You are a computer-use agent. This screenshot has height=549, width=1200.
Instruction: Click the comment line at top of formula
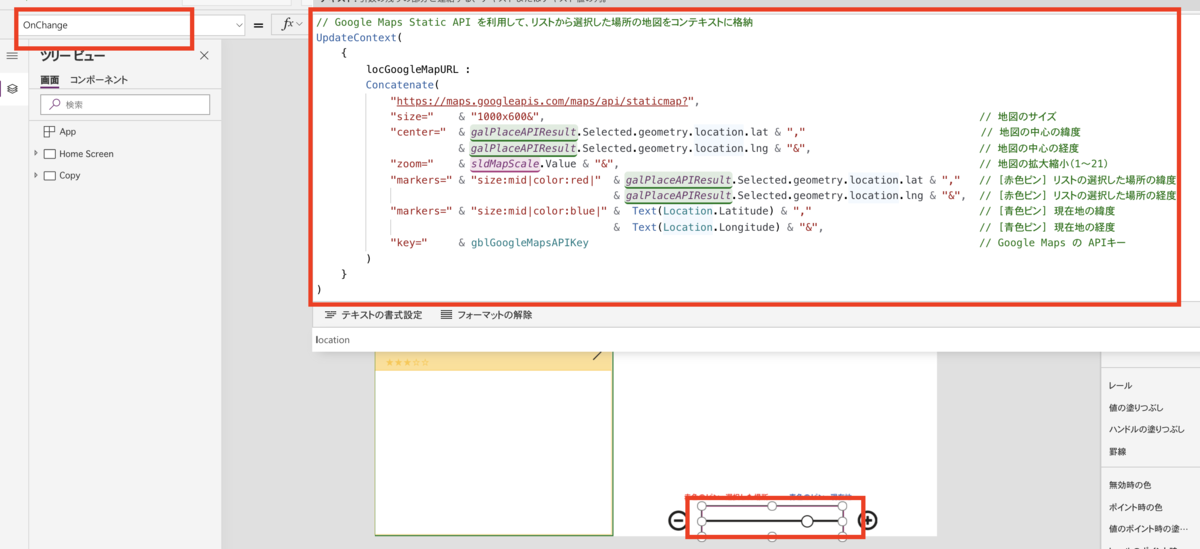point(534,22)
